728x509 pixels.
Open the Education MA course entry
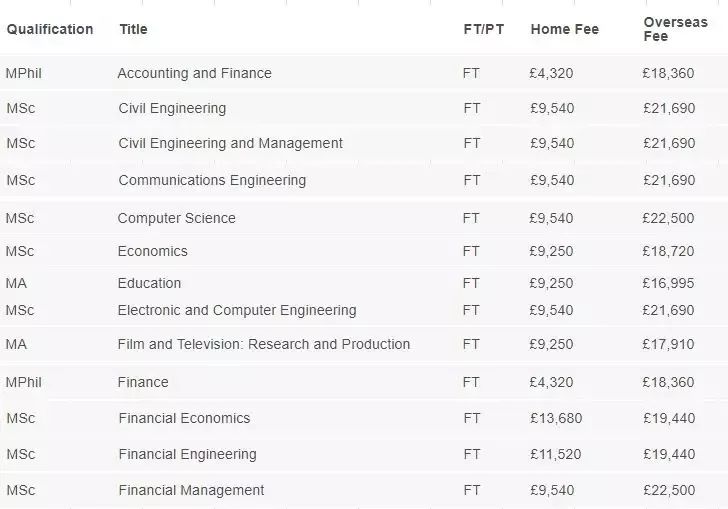pos(149,283)
